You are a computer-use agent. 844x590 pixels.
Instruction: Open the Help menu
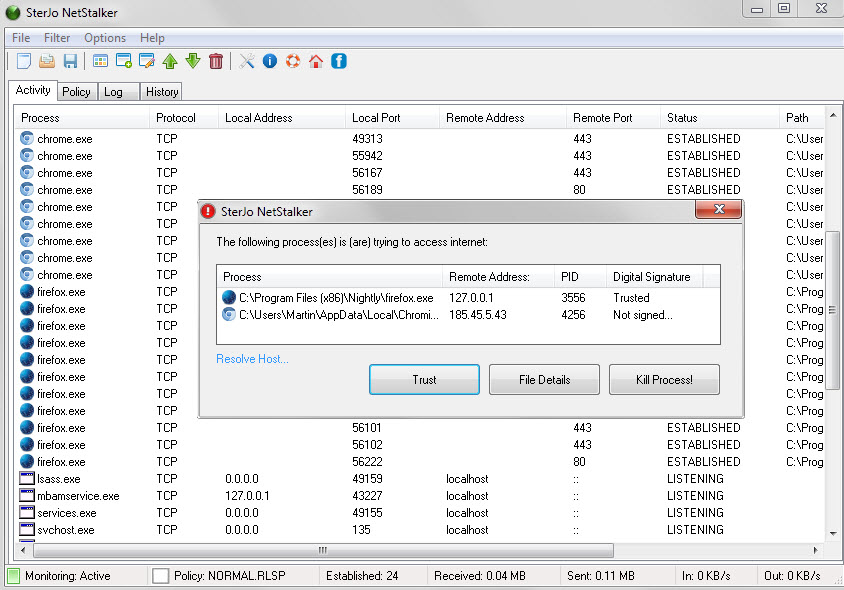point(152,38)
